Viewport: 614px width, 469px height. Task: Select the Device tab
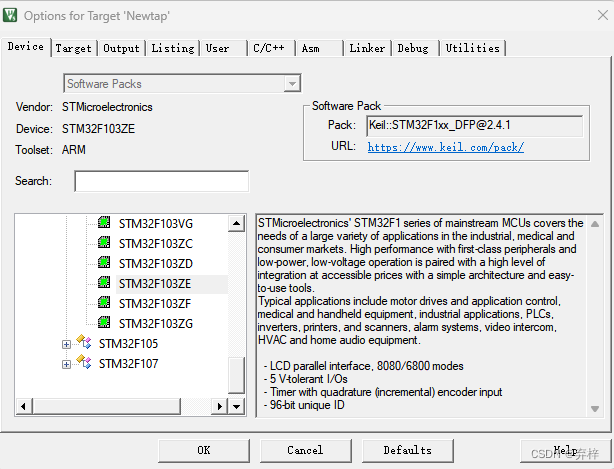coord(26,47)
